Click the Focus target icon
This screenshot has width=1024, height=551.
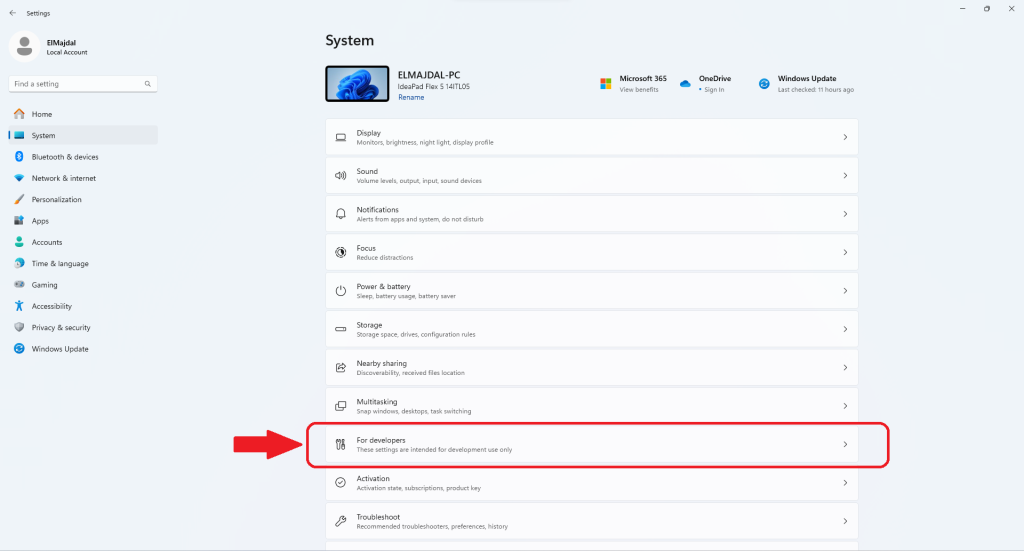341,252
